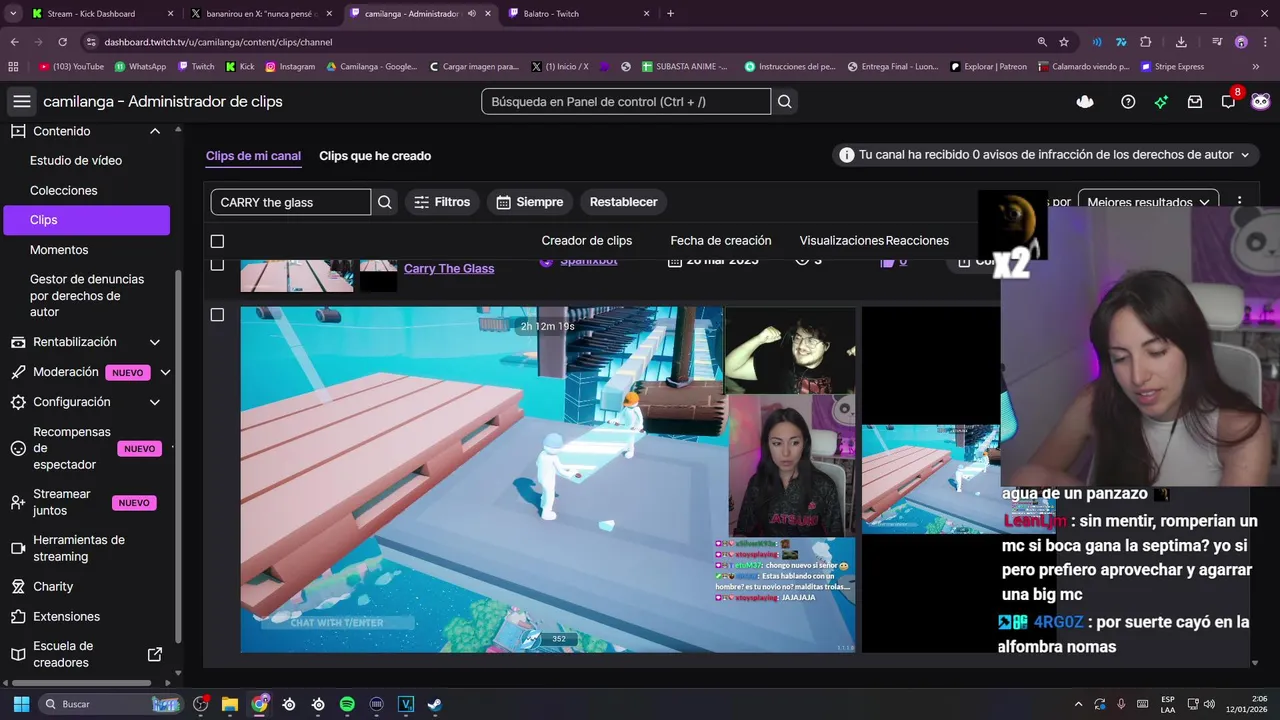
Task: Open Gestor de denuncias por derechos de autor
Action: (87, 295)
